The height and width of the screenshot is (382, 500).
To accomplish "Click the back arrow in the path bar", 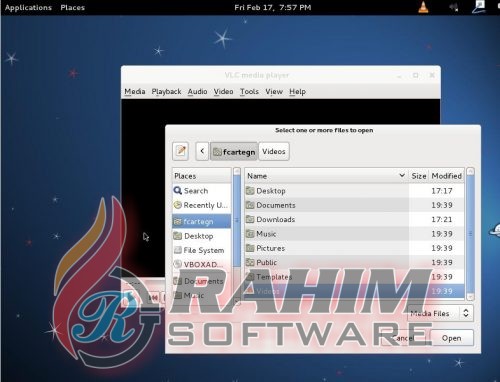I will pyautogui.click(x=202, y=151).
